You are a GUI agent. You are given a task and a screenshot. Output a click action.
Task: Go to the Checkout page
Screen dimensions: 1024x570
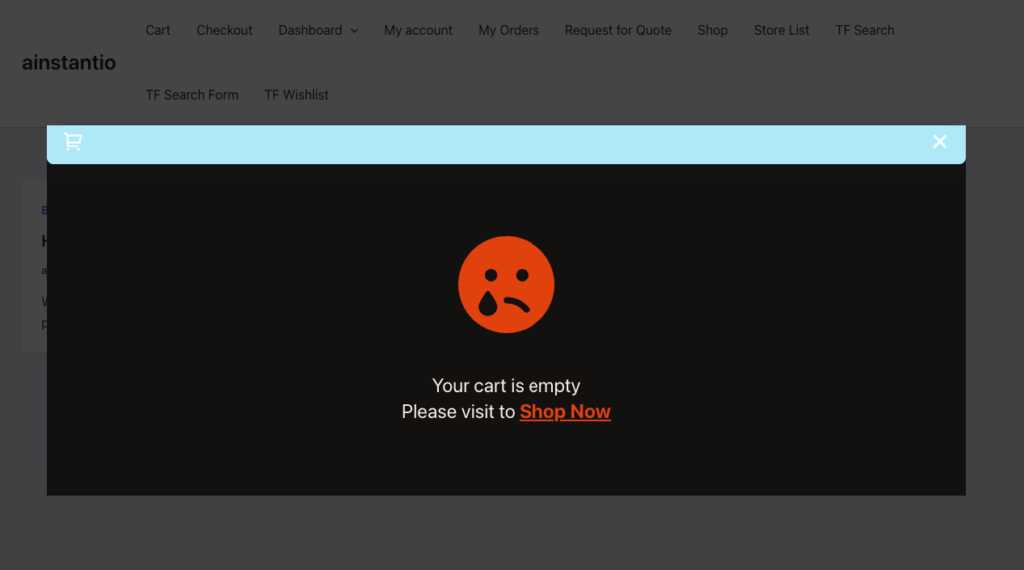click(224, 30)
